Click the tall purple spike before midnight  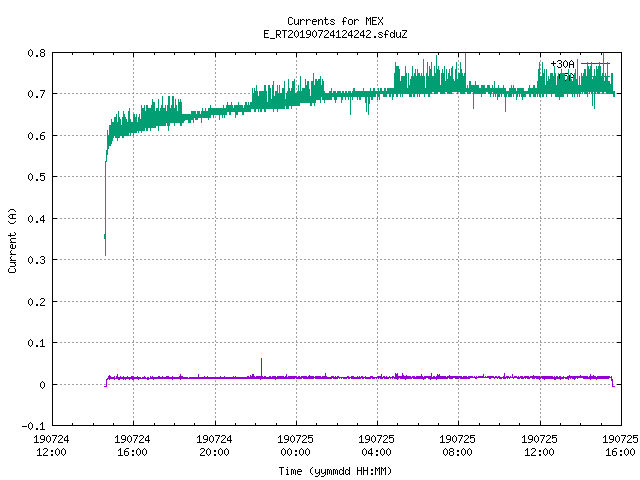coord(261,367)
